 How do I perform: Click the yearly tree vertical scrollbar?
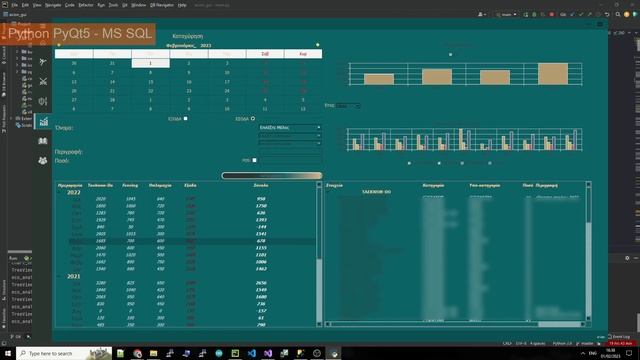[319, 254]
